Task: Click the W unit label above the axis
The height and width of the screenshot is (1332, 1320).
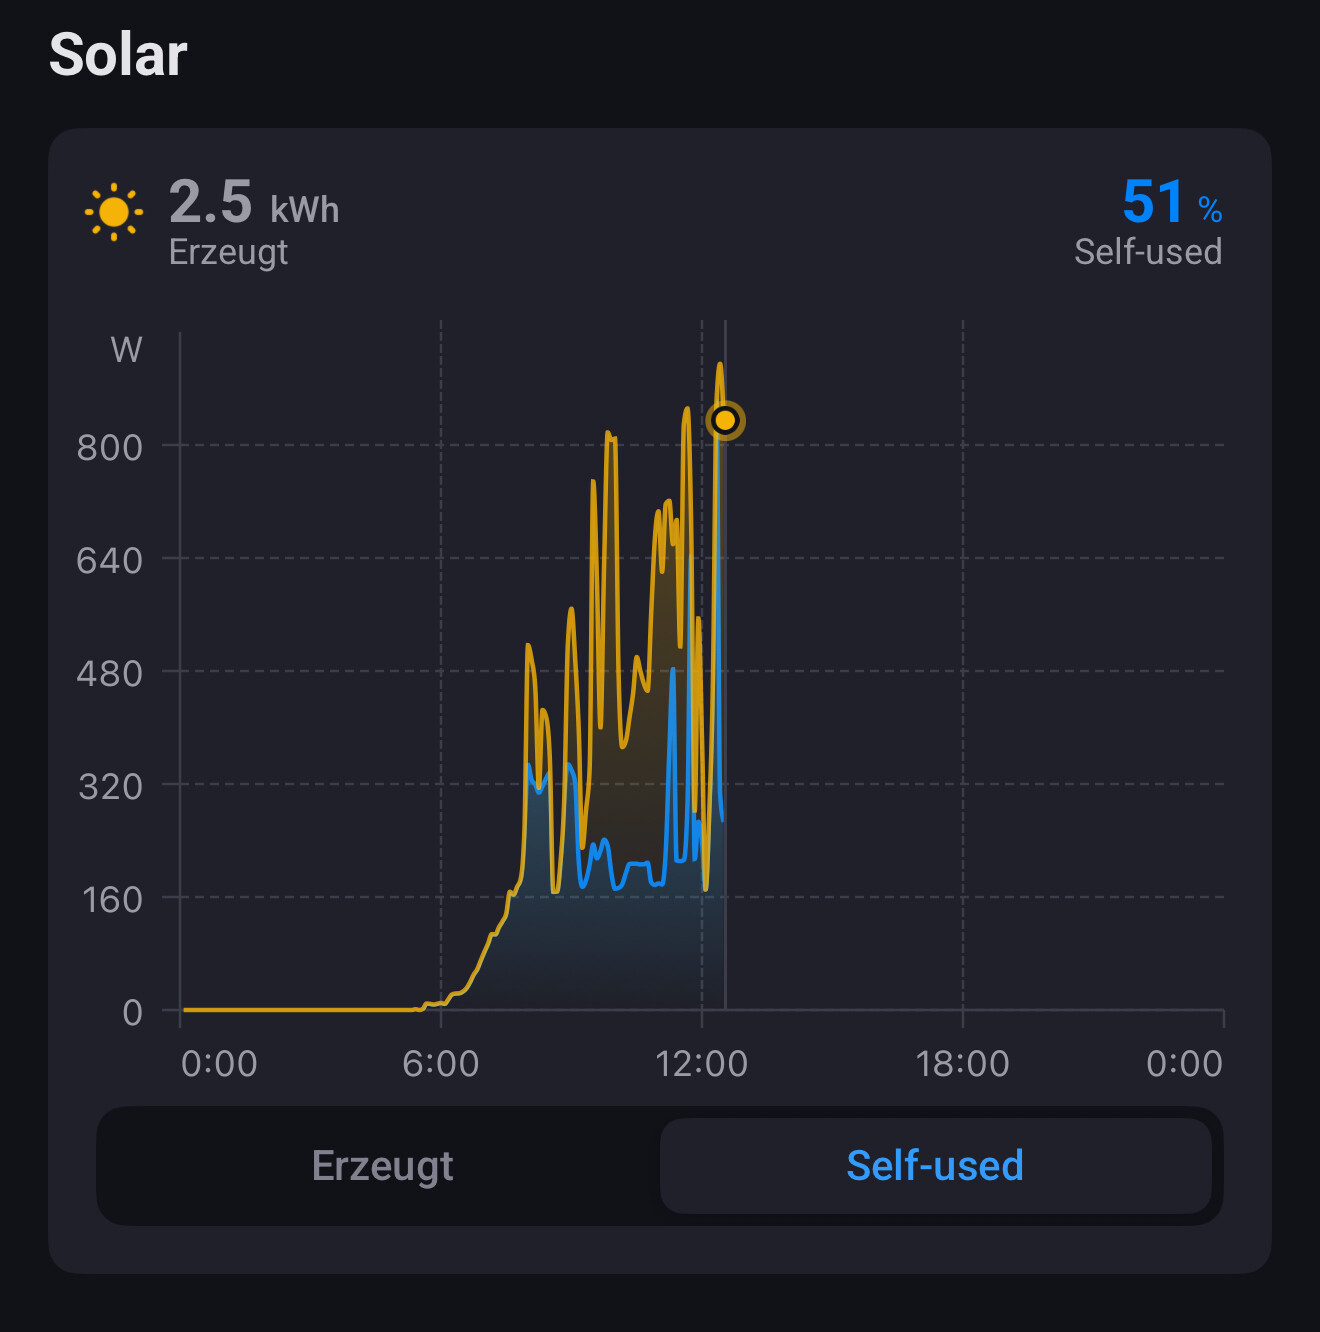Action: click(127, 350)
